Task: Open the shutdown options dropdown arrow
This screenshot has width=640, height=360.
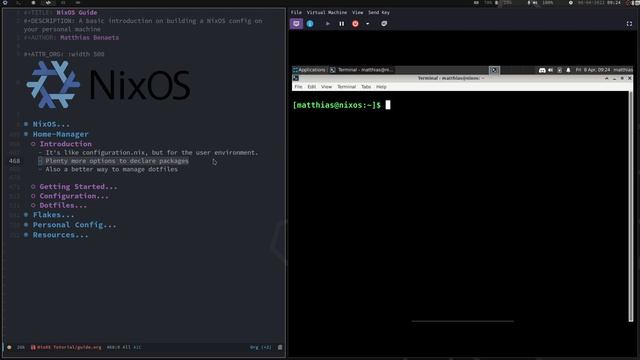Action: click(x=367, y=24)
